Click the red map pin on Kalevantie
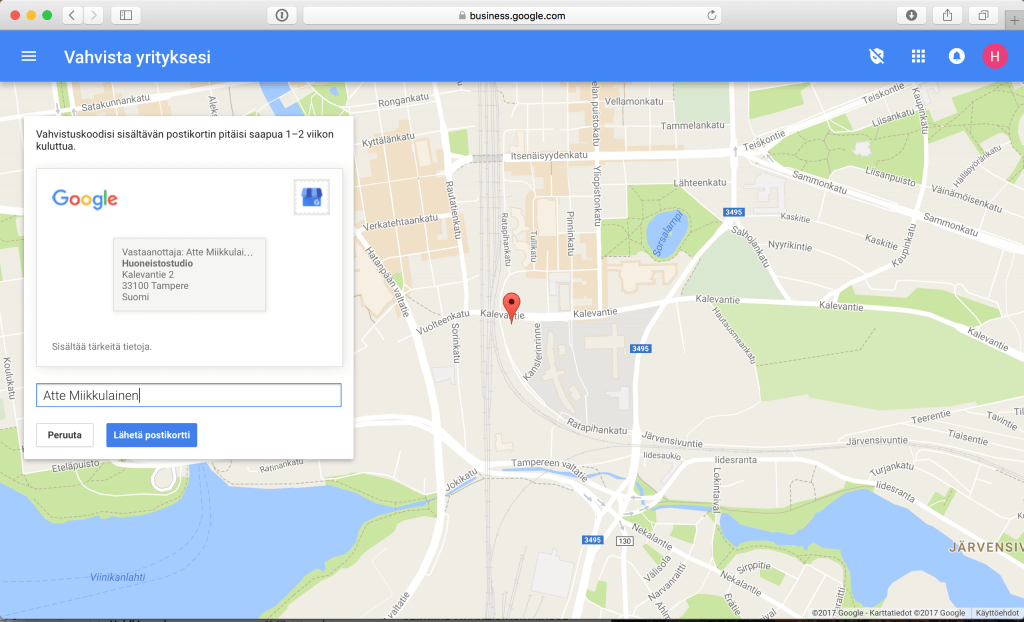Viewport: 1024px width, 622px height. pyautogui.click(x=511, y=306)
